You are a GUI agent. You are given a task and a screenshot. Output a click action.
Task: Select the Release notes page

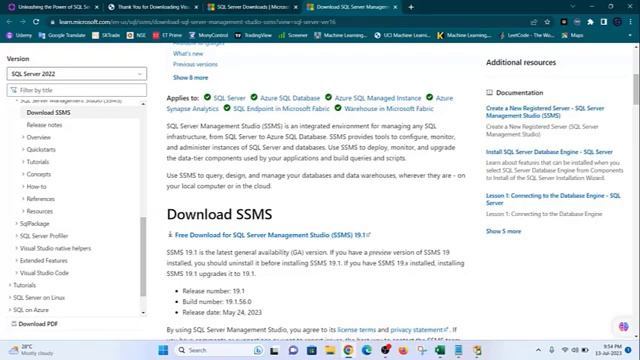pos(44,125)
